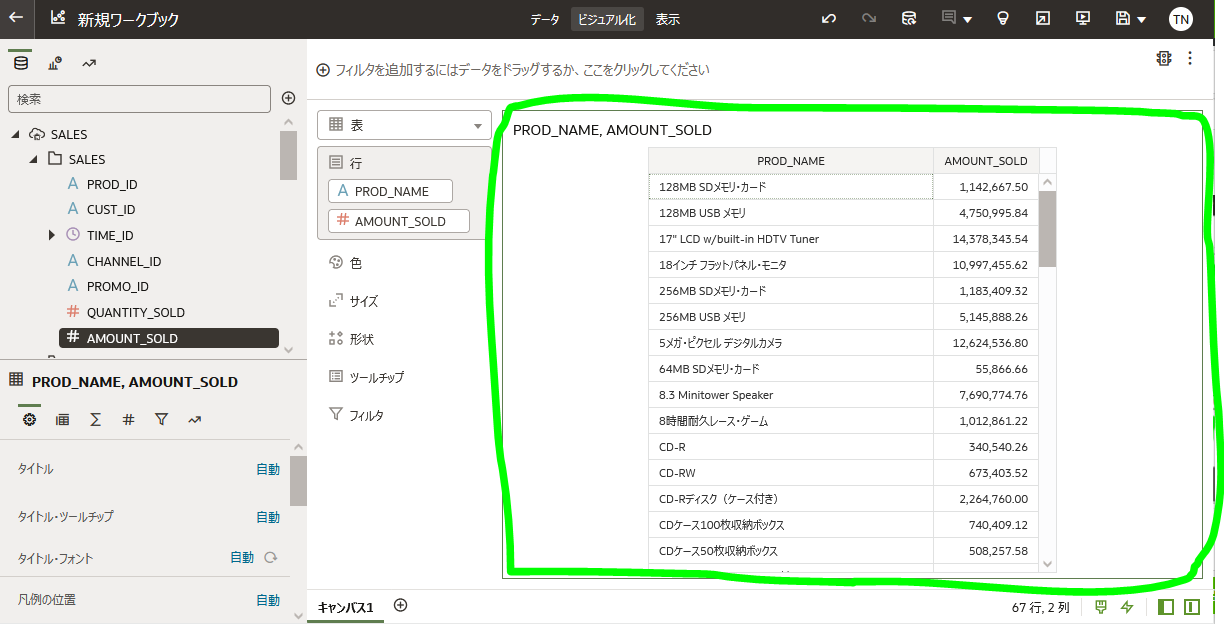Image resolution: width=1224 pixels, height=624 pixels.
Task: Add a canvas with the plus next to キャンバス1
Action: (400, 605)
